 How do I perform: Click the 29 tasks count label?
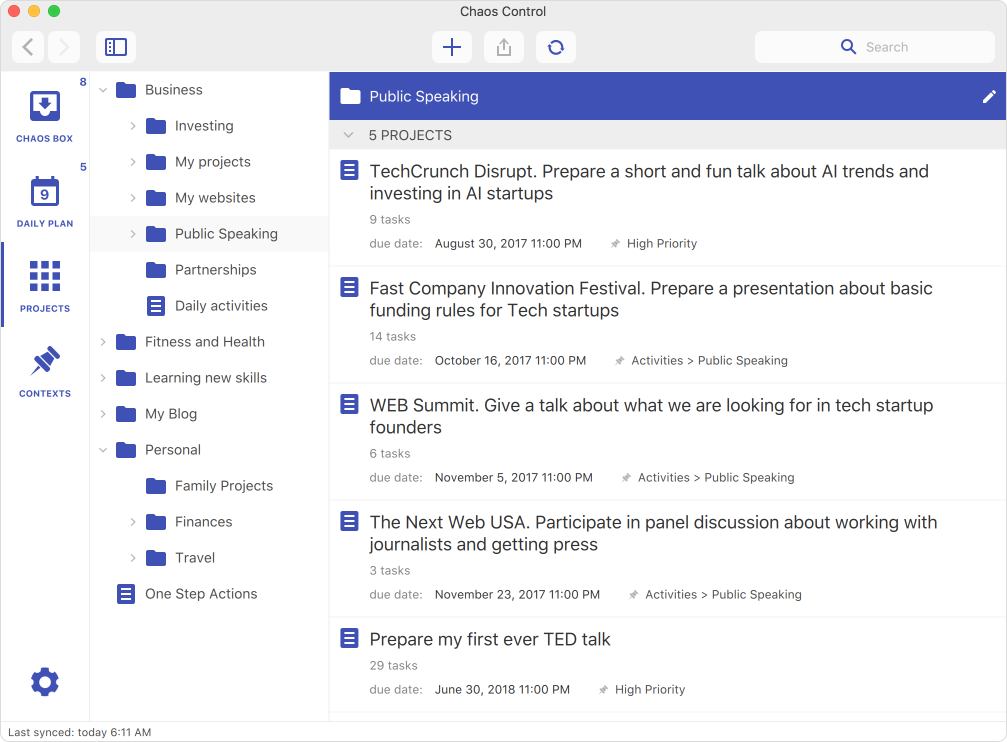click(x=393, y=666)
